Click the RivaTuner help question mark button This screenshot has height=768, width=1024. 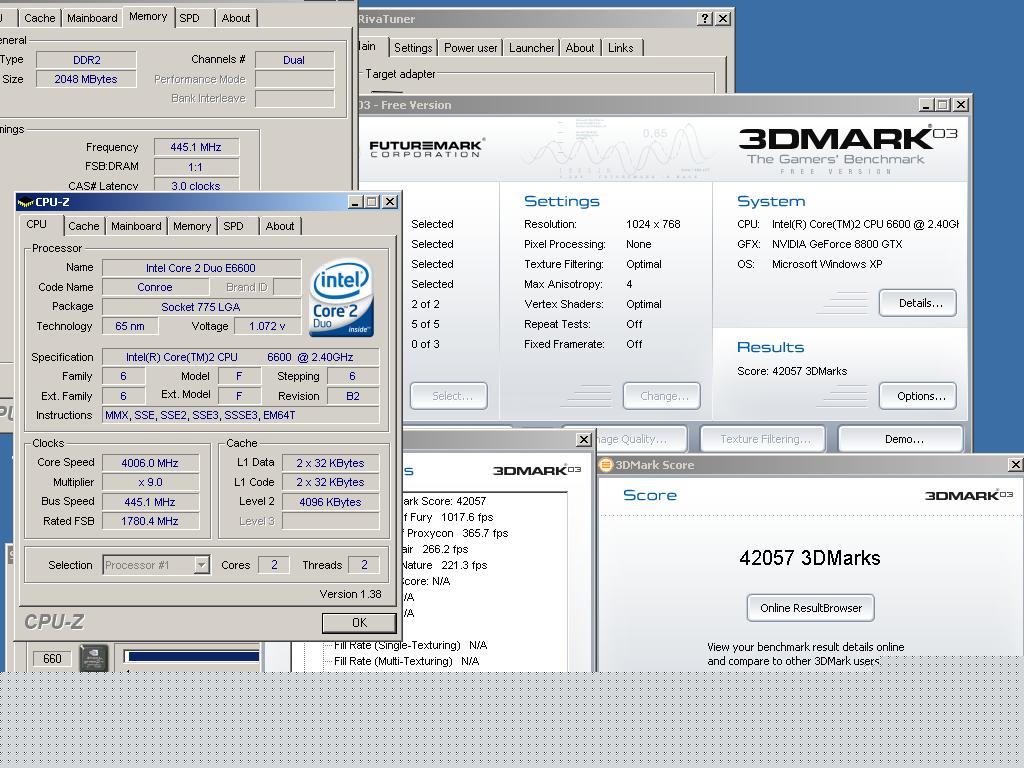click(705, 19)
